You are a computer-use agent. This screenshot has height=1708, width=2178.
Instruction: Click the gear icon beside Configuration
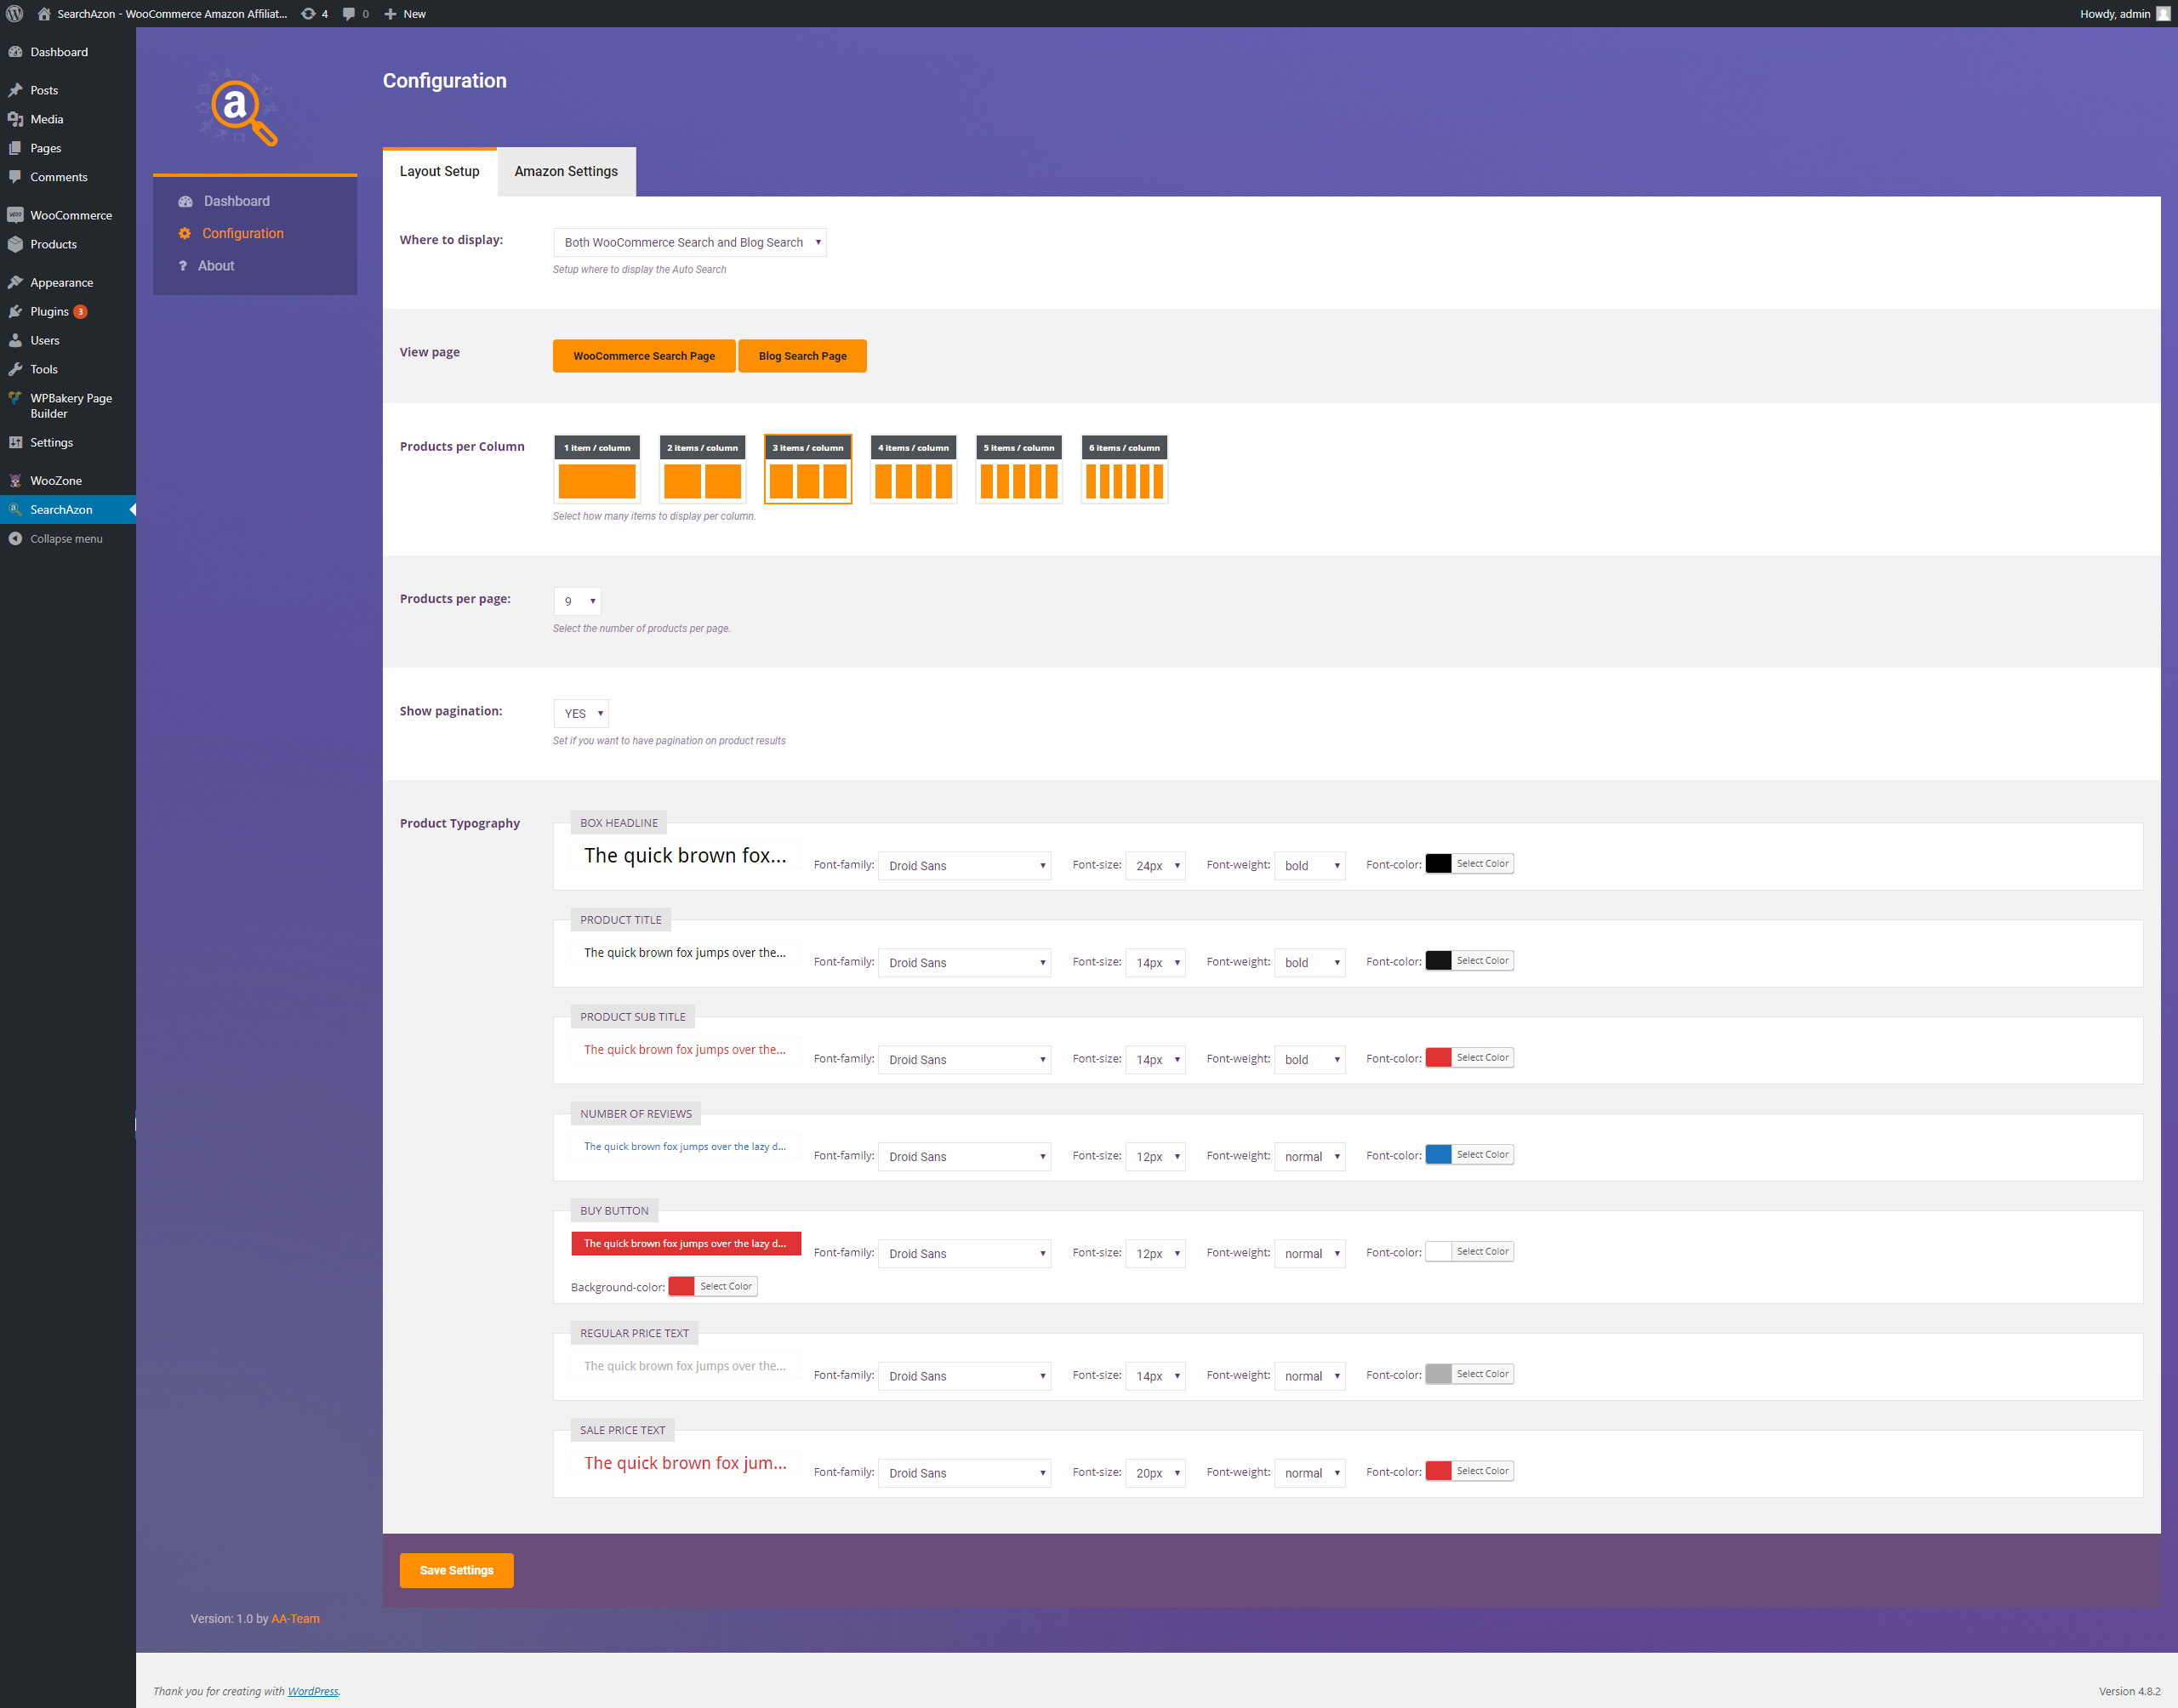click(184, 233)
